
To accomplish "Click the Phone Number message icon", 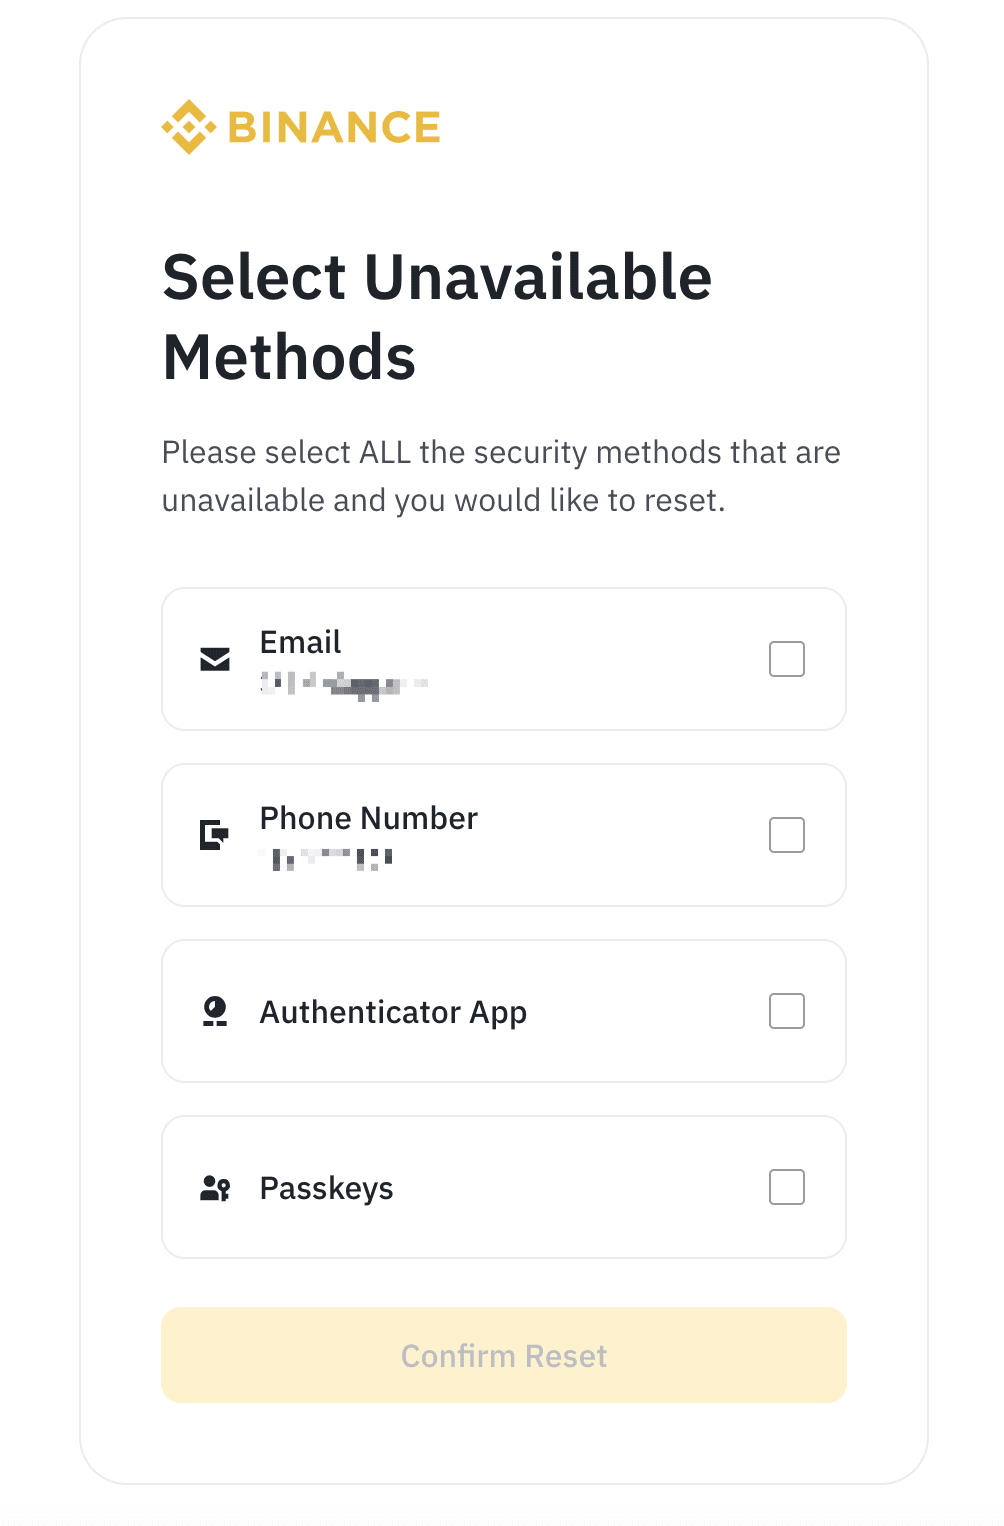I will pos(215,834).
